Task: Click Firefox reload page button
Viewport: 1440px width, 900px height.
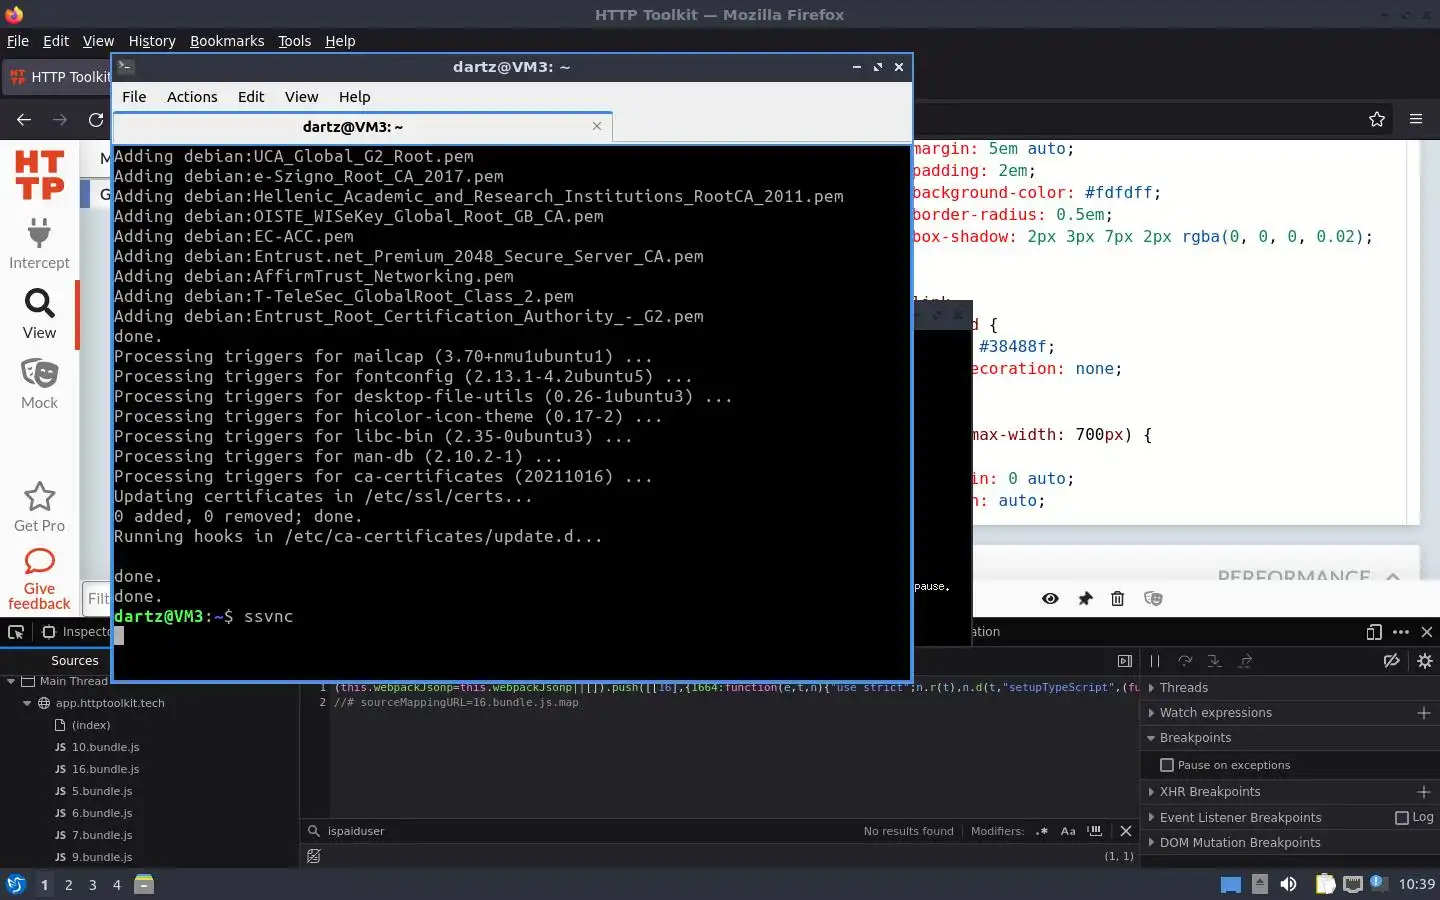Action: (x=96, y=119)
